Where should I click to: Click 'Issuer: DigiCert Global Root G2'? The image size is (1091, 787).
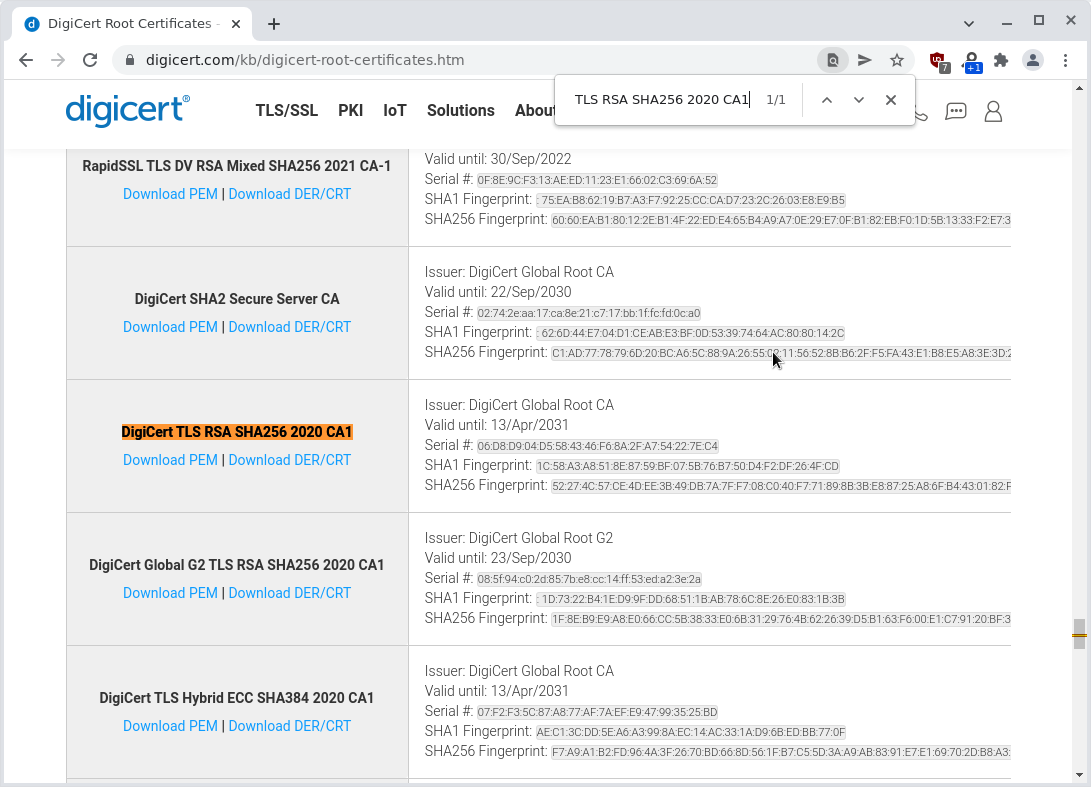(x=518, y=538)
